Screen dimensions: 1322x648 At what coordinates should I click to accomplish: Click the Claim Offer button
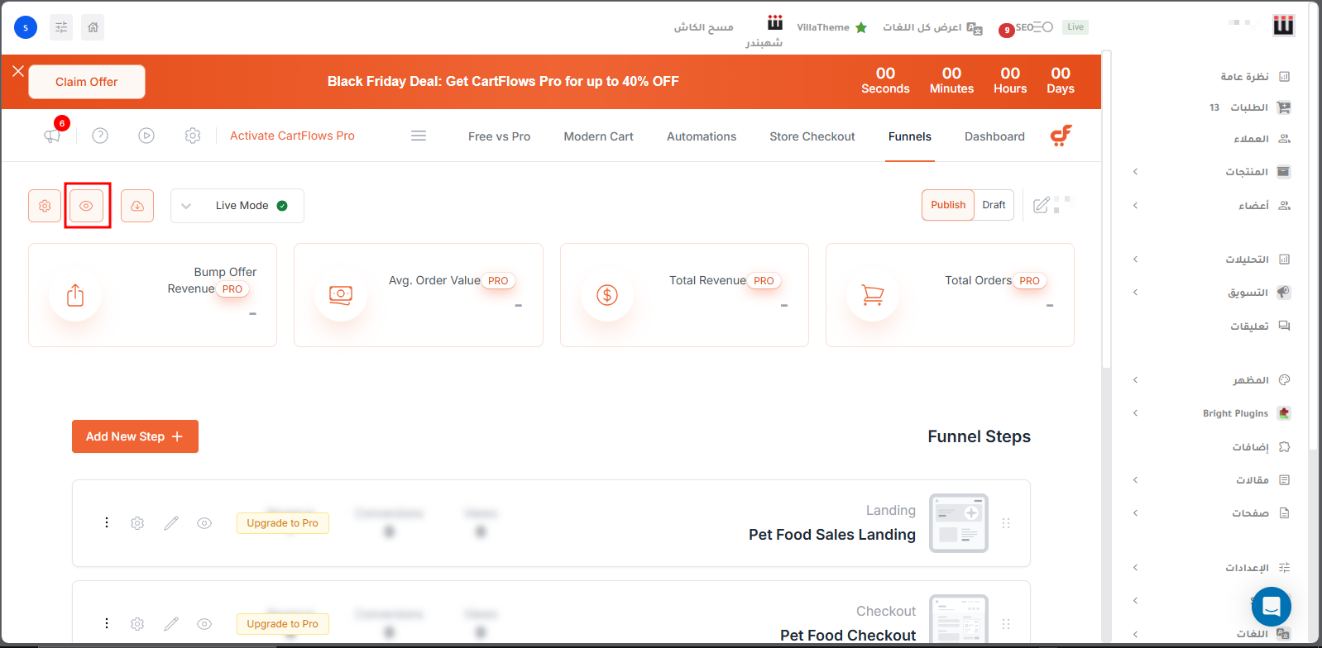tap(87, 82)
